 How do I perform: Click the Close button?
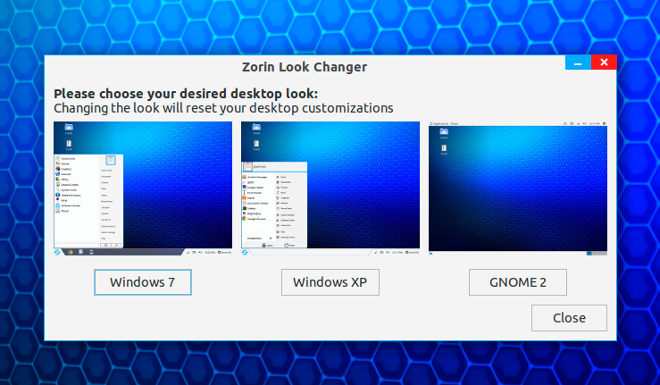point(569,318)
